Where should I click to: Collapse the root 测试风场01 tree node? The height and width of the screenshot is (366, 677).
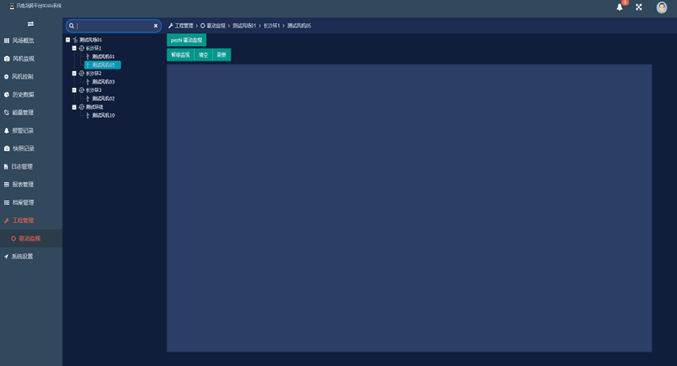68,40
